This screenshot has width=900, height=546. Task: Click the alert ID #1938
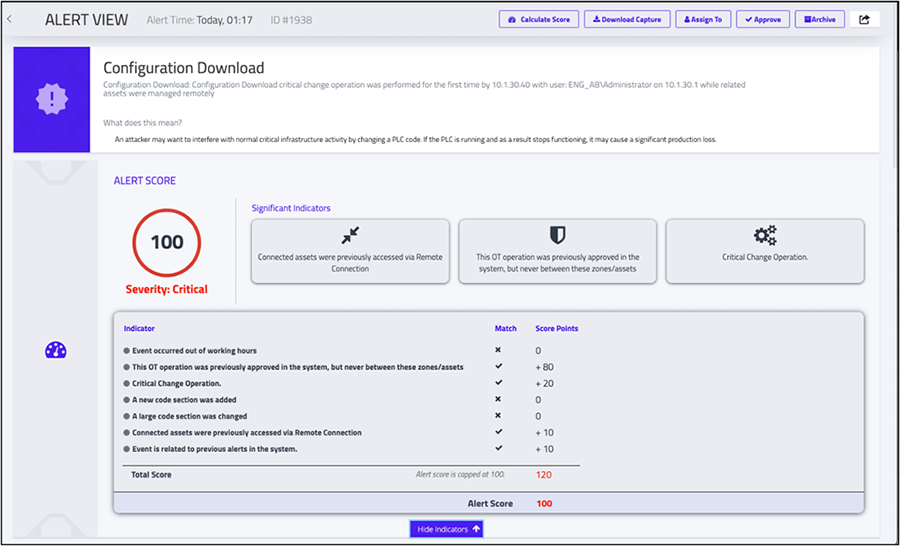[291, 20]
